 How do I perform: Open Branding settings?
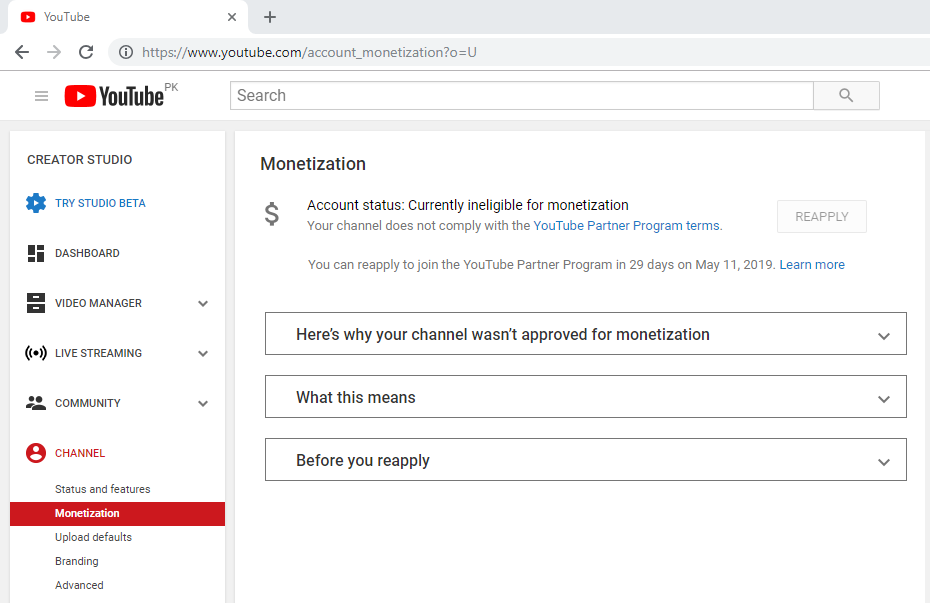(x=77, y=561)
